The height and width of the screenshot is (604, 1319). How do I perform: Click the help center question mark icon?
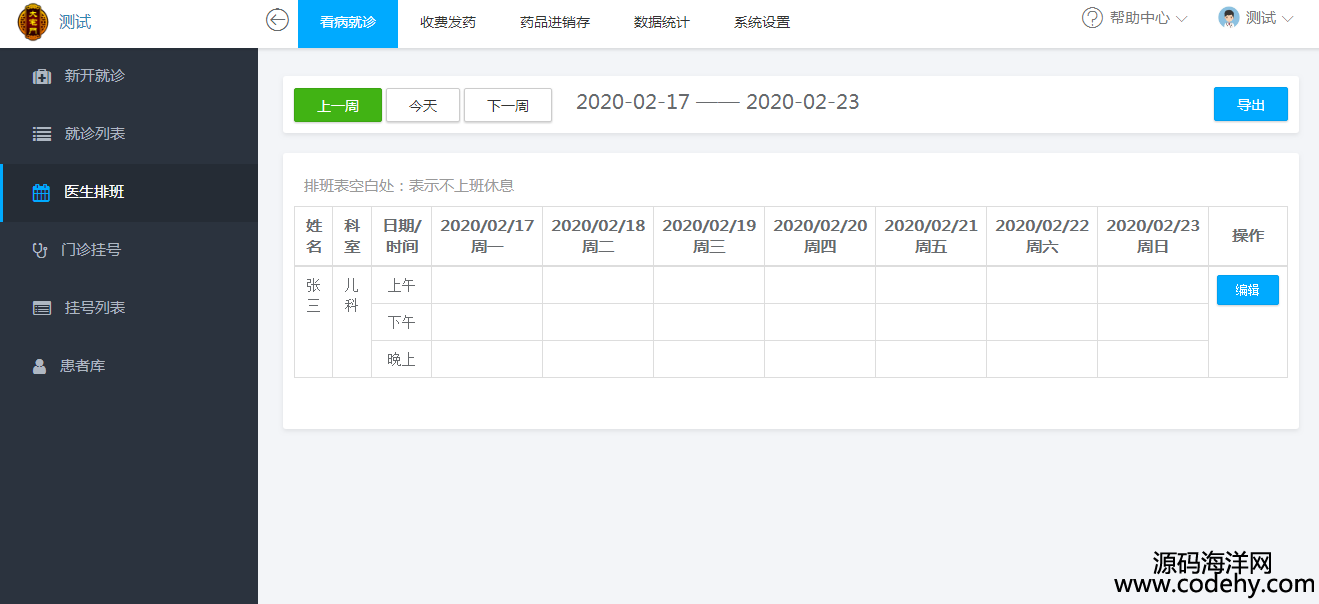[1092, 18]
